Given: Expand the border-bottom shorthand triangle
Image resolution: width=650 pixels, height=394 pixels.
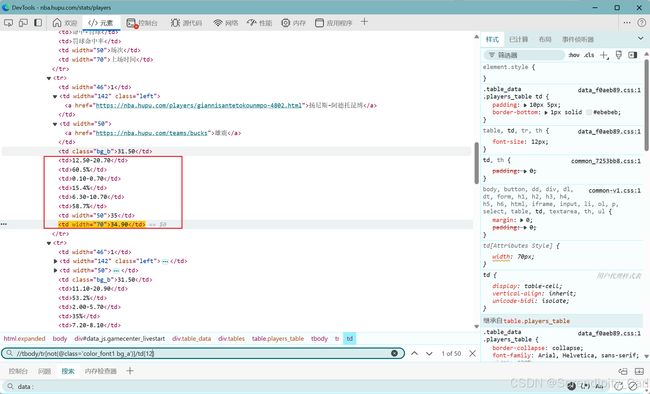Looking at the screenshot, I should (x=546, y=113).
